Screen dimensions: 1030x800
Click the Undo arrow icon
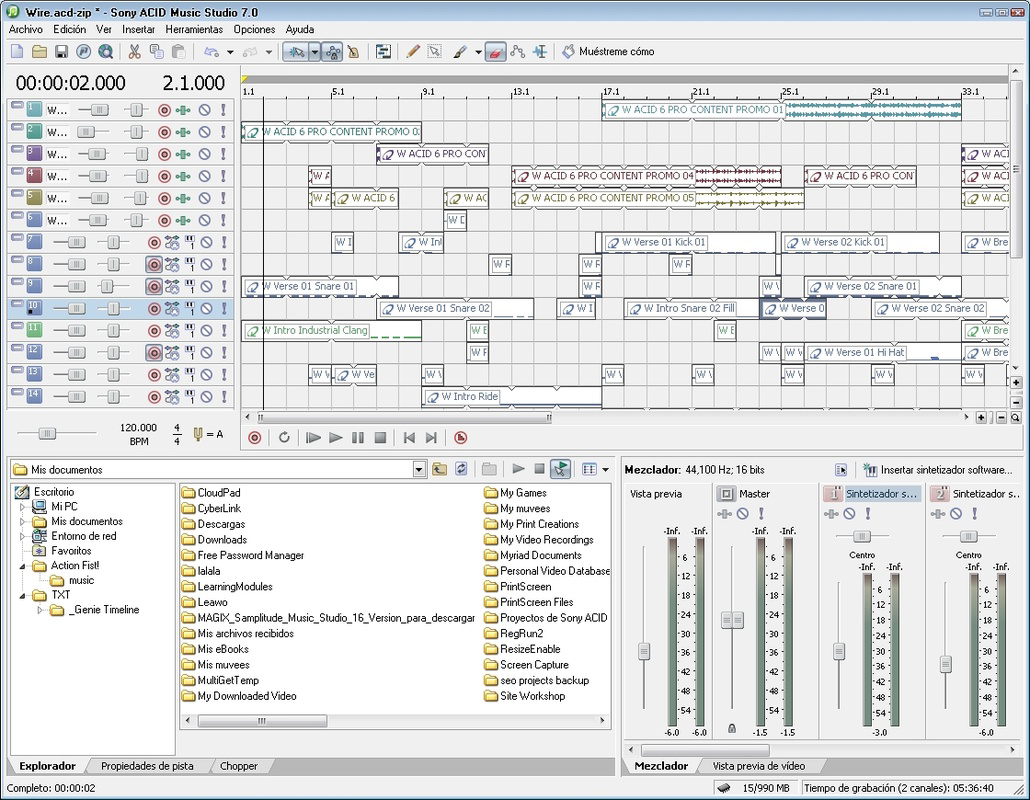click(x=211, y=51)
